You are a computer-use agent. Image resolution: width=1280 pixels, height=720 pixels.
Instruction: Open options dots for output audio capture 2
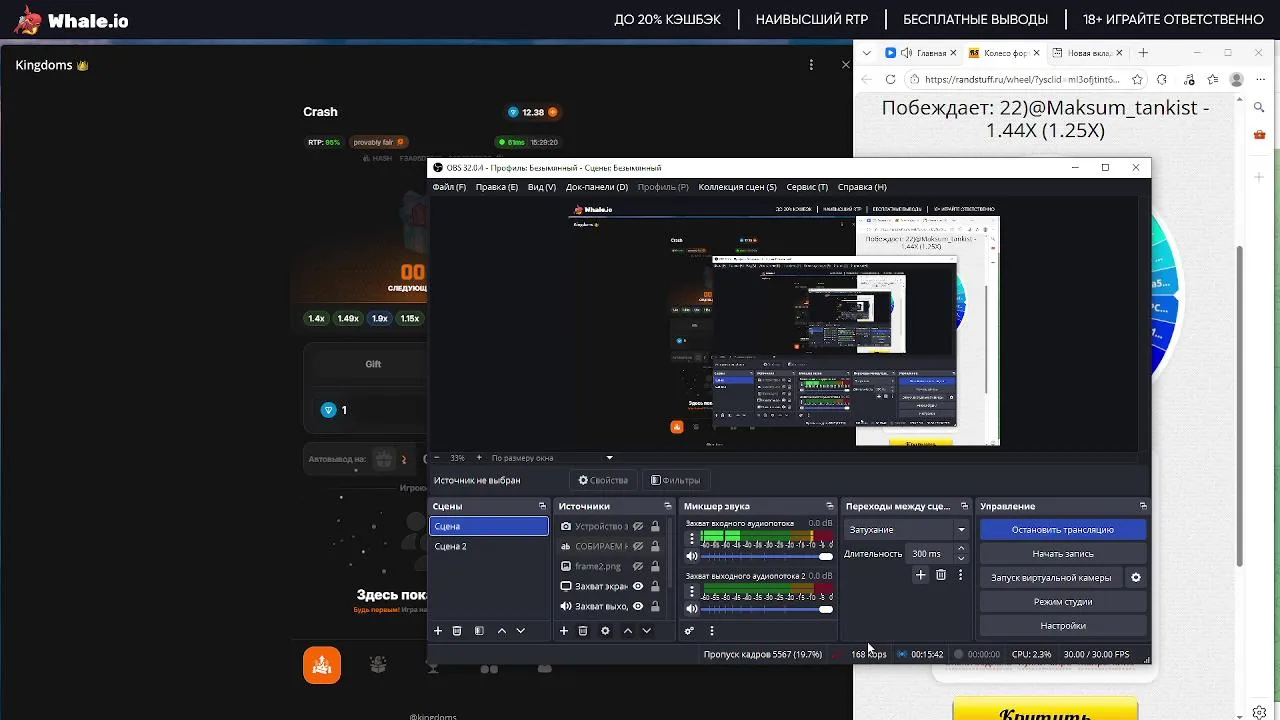691,591
